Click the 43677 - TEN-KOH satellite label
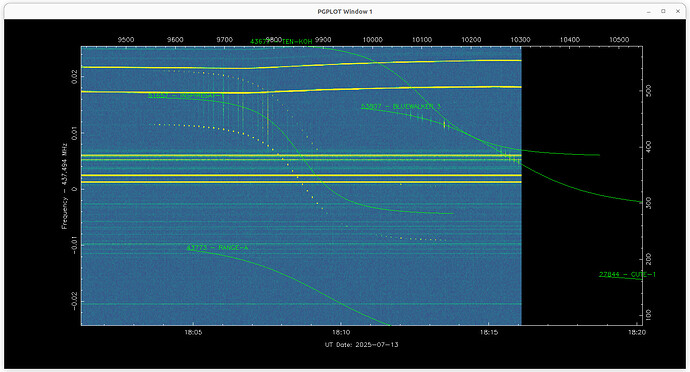The image size is (690, 372). click(281, 42)
